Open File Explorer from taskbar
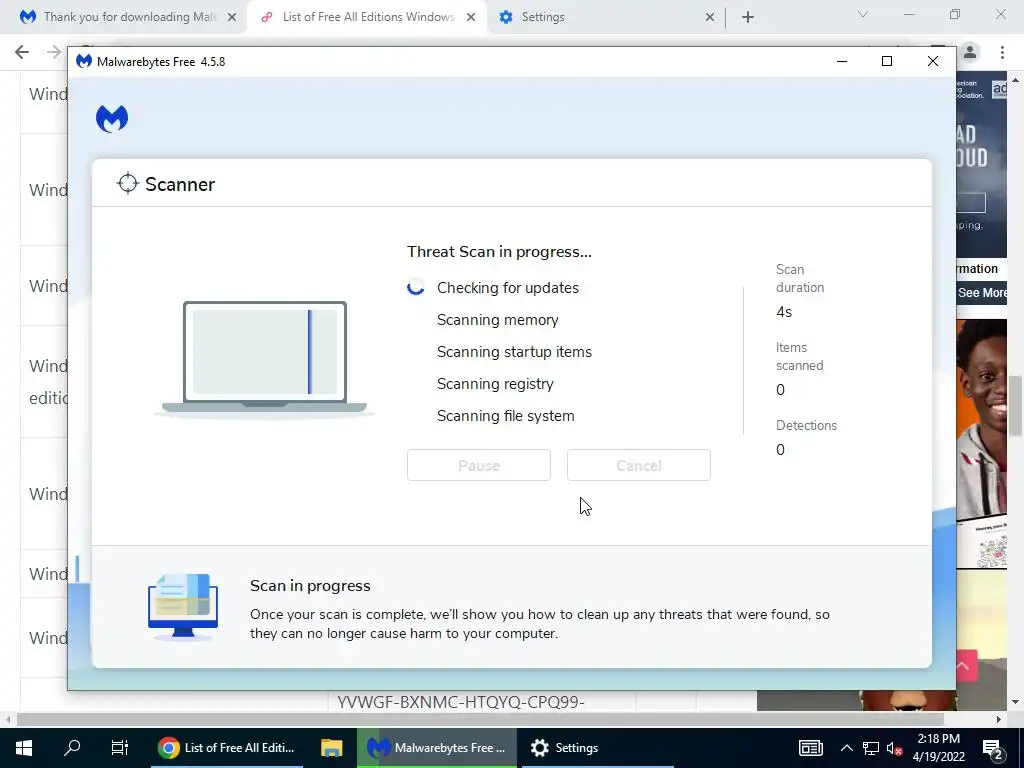The image size is (1024, 768). pos(331,748)
